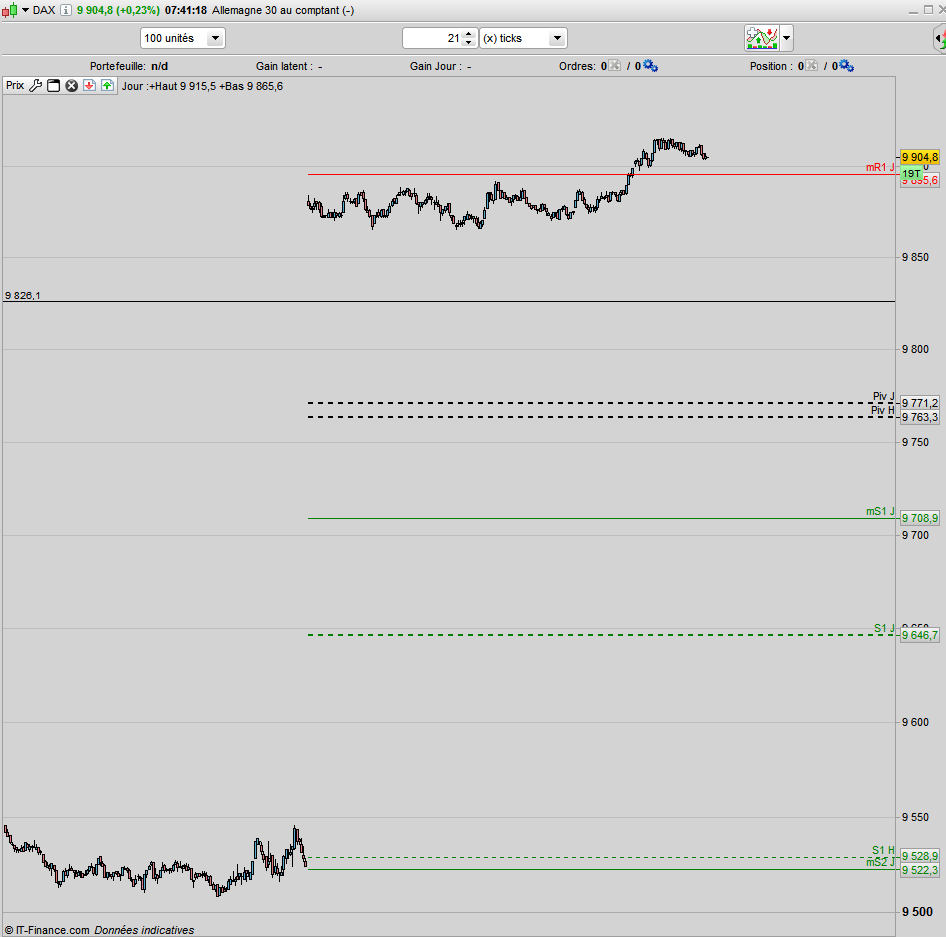The width and height of the screenshot is (946, 937).
Task: Click the add indicator chart icon
Action: coord(761,38)
